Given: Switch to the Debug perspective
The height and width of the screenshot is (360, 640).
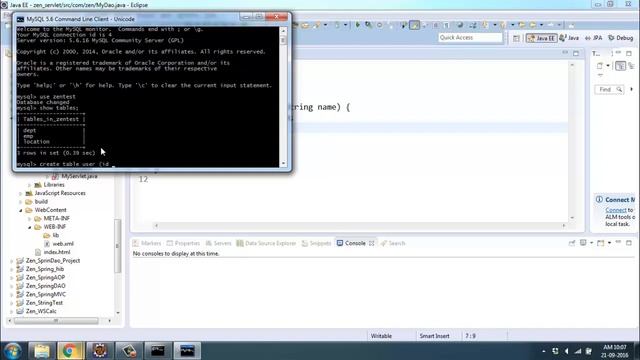Looking at the screenshot, I should click(620, 38).
